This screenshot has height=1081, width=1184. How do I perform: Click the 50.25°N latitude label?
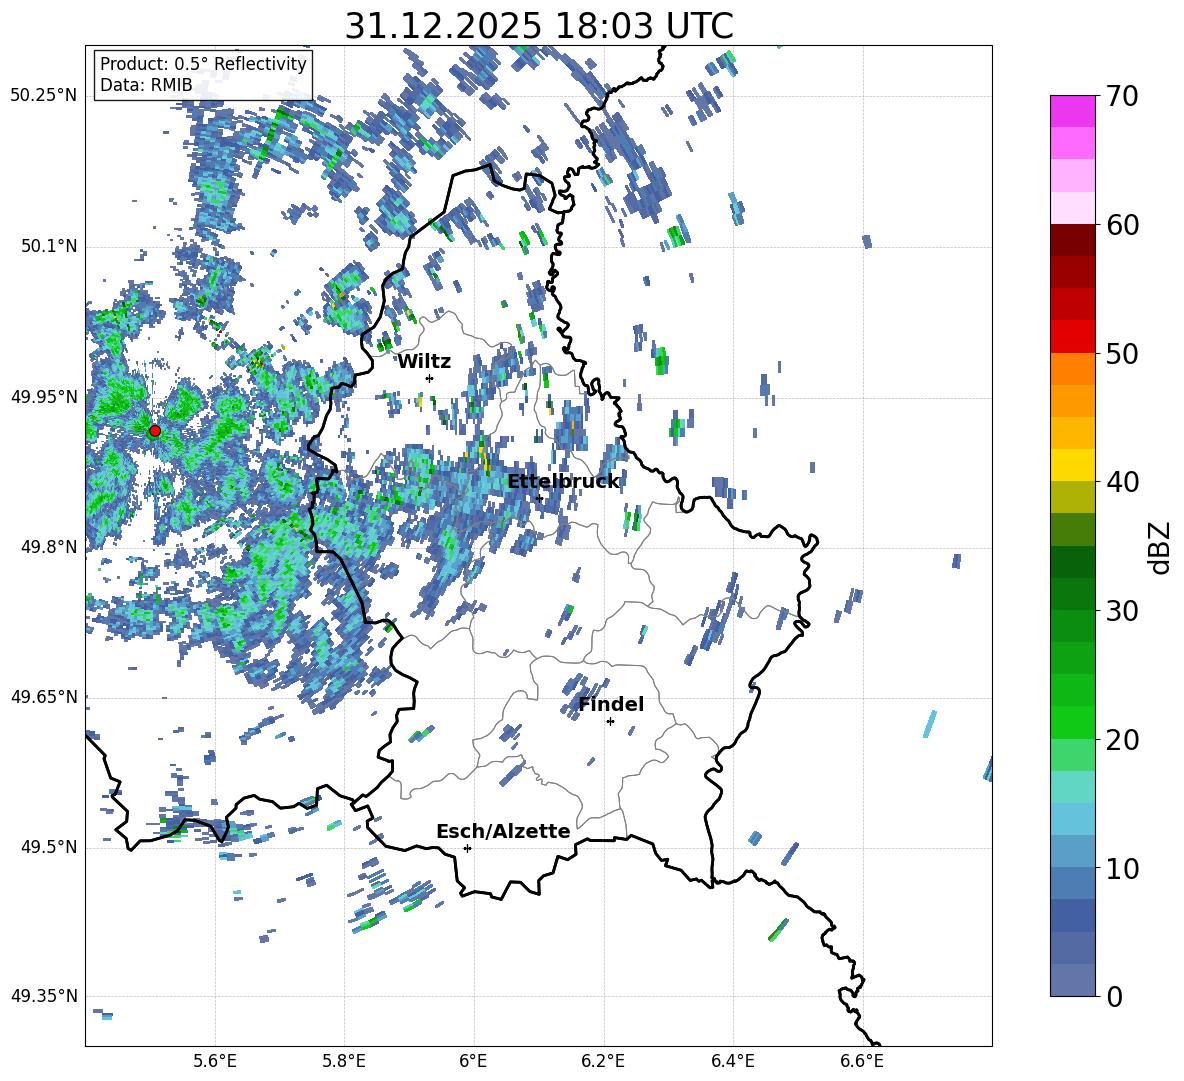click(x=44, y=96)
